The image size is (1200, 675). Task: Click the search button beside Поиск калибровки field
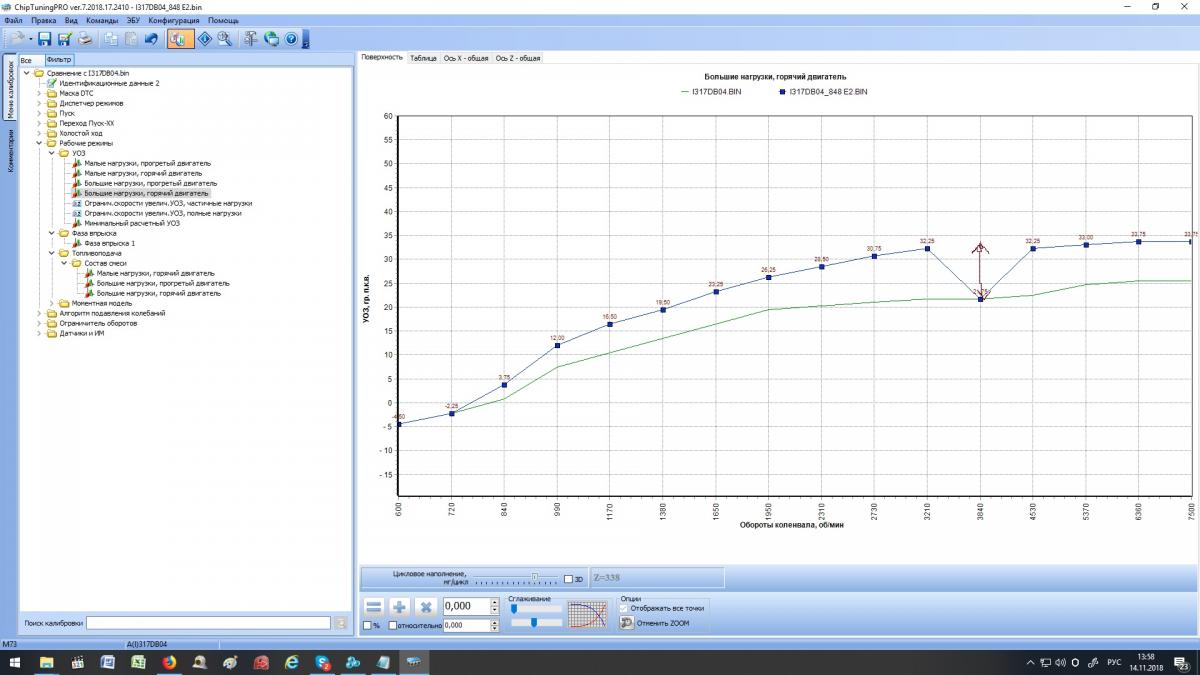[x=340, y=623]
